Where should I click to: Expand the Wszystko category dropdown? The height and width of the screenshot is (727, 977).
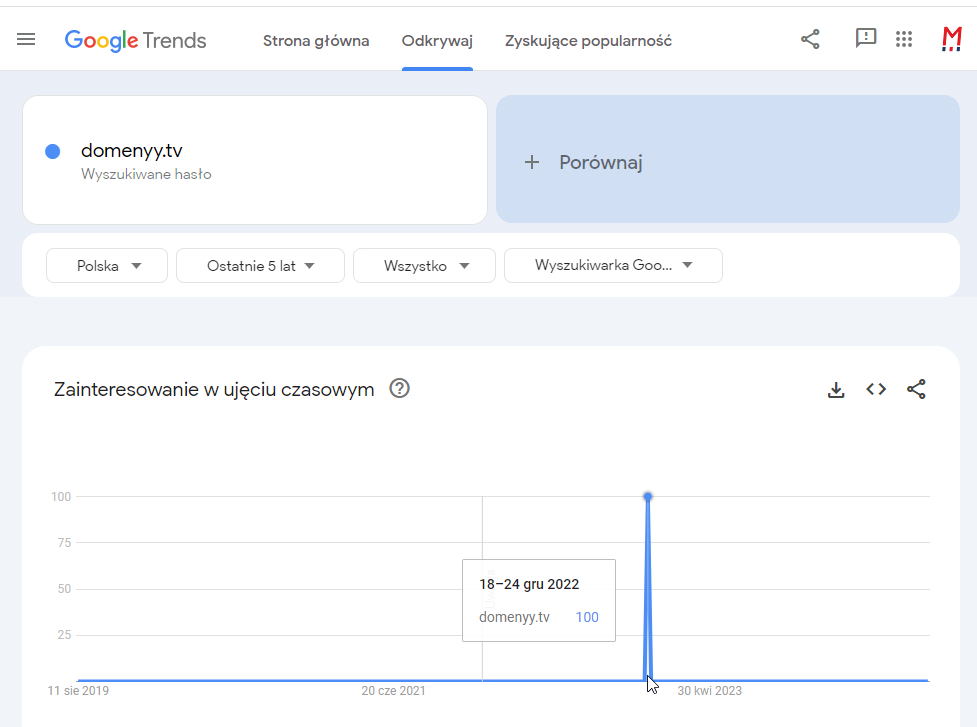tap(424, 266)
